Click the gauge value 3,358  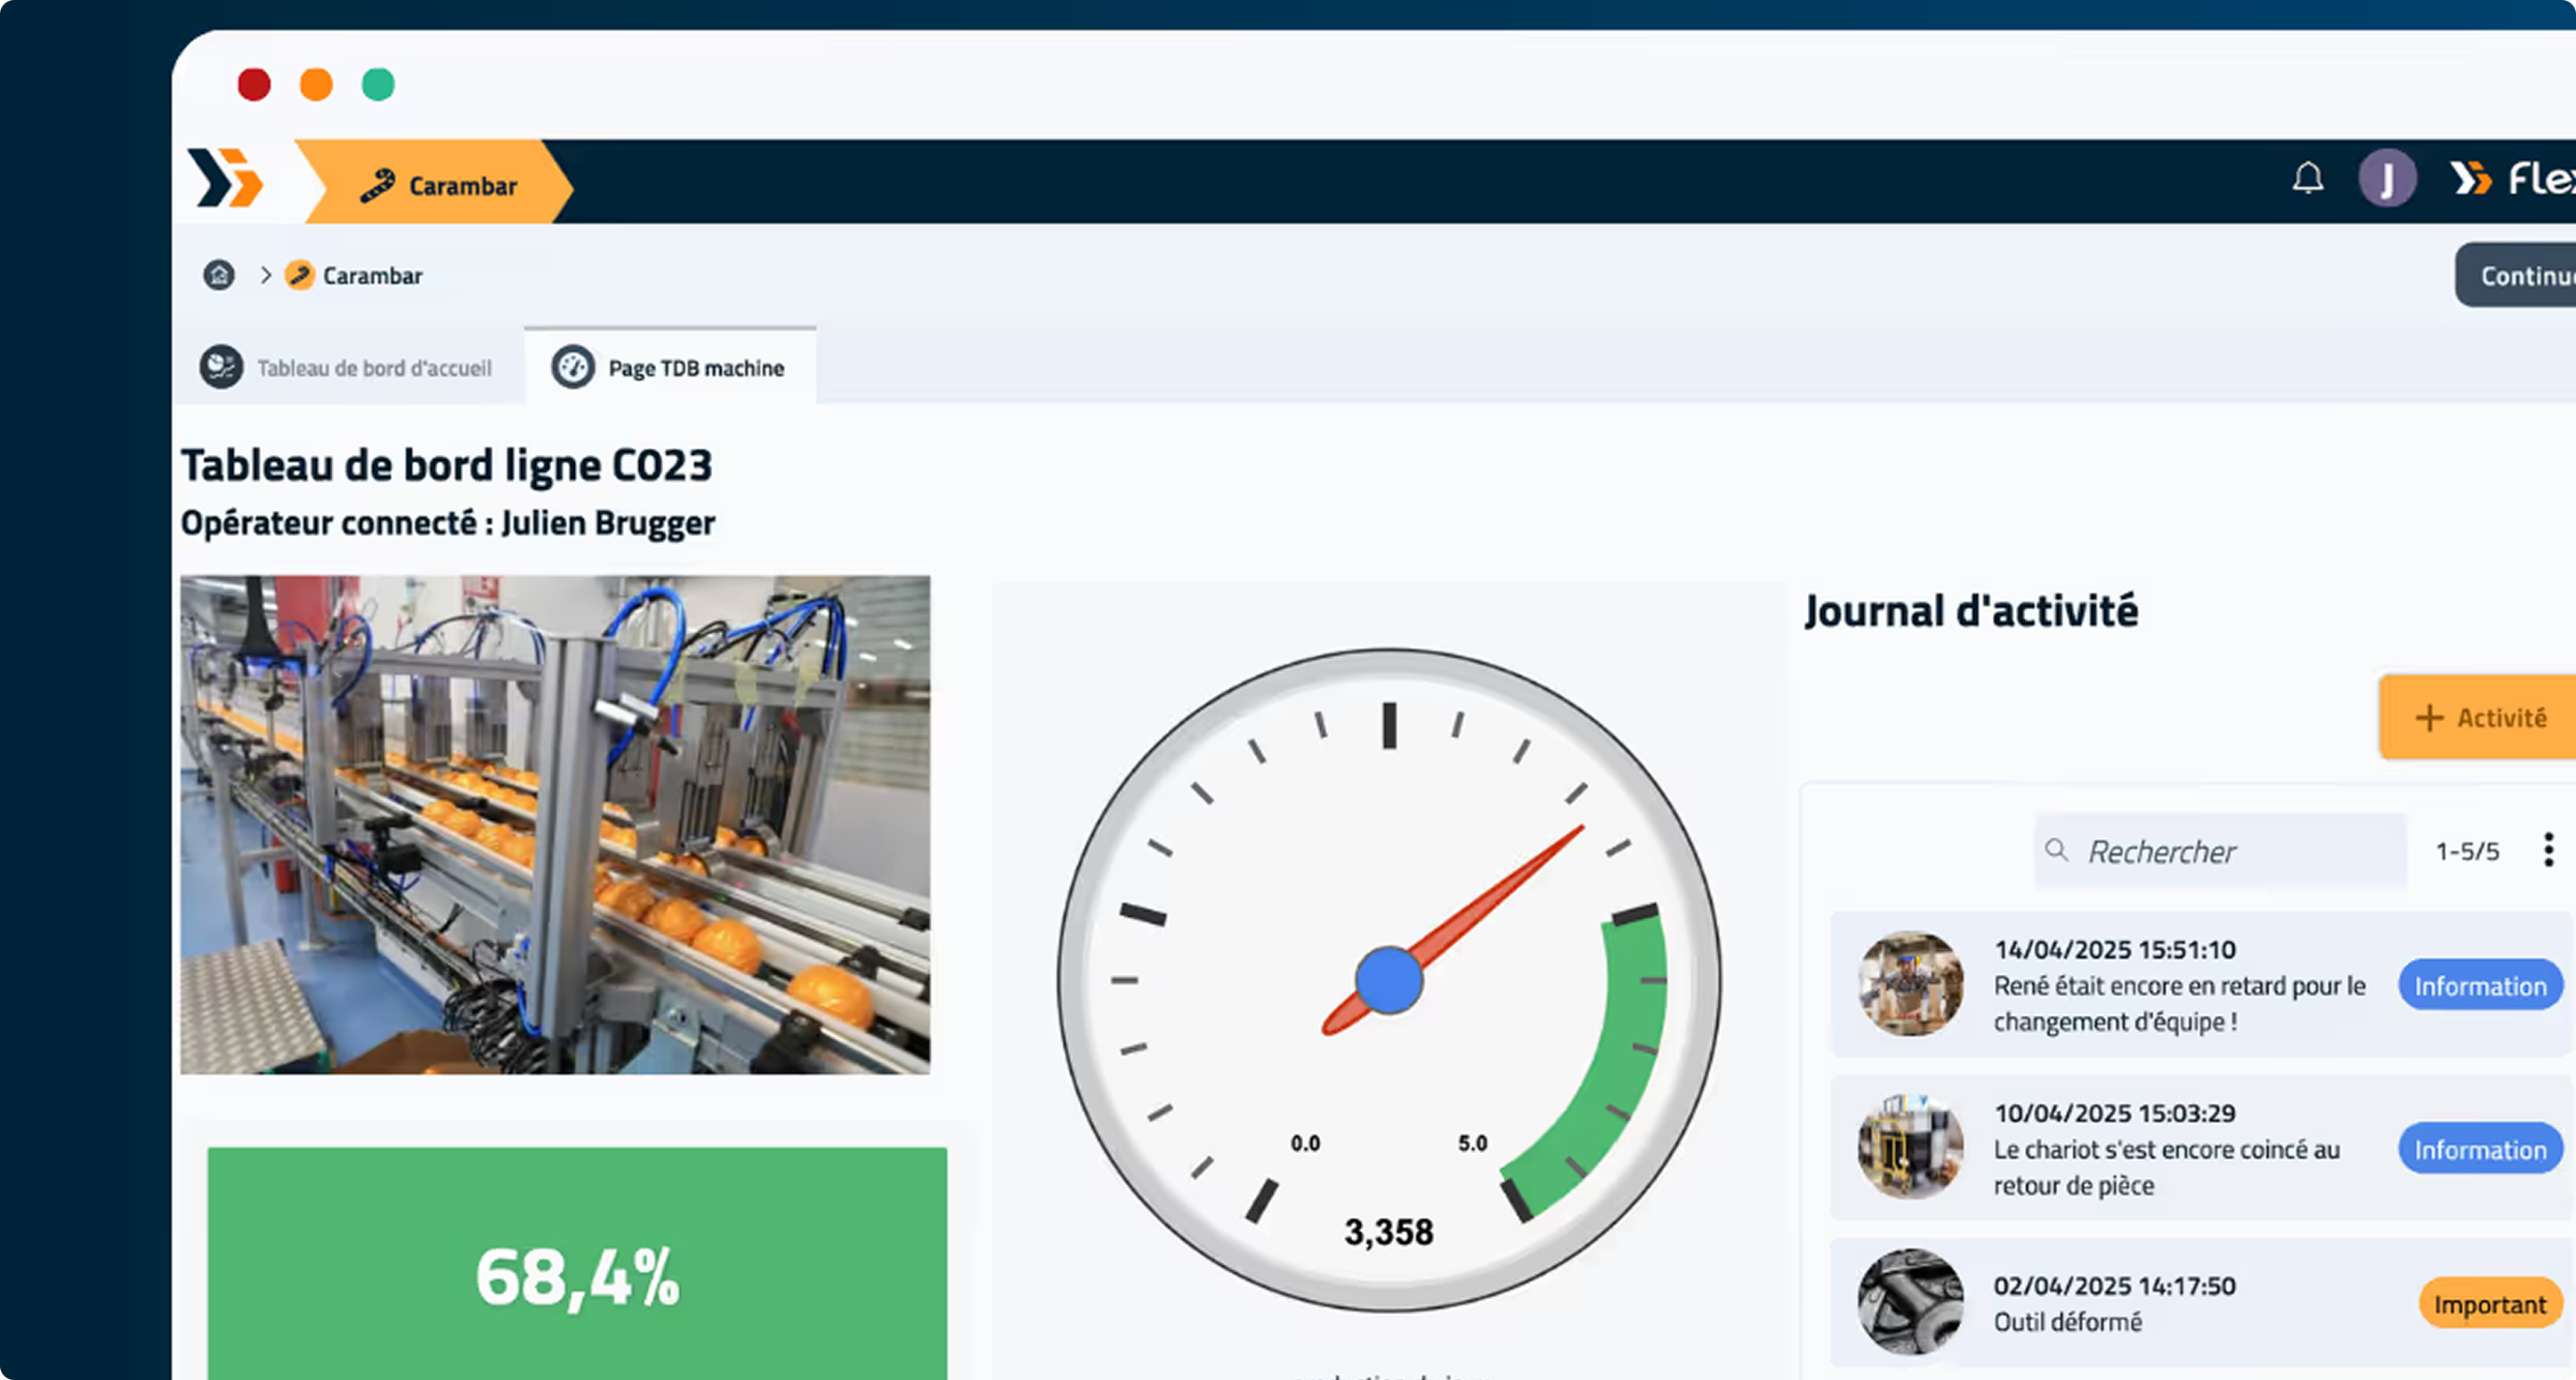(1388, 1232)
